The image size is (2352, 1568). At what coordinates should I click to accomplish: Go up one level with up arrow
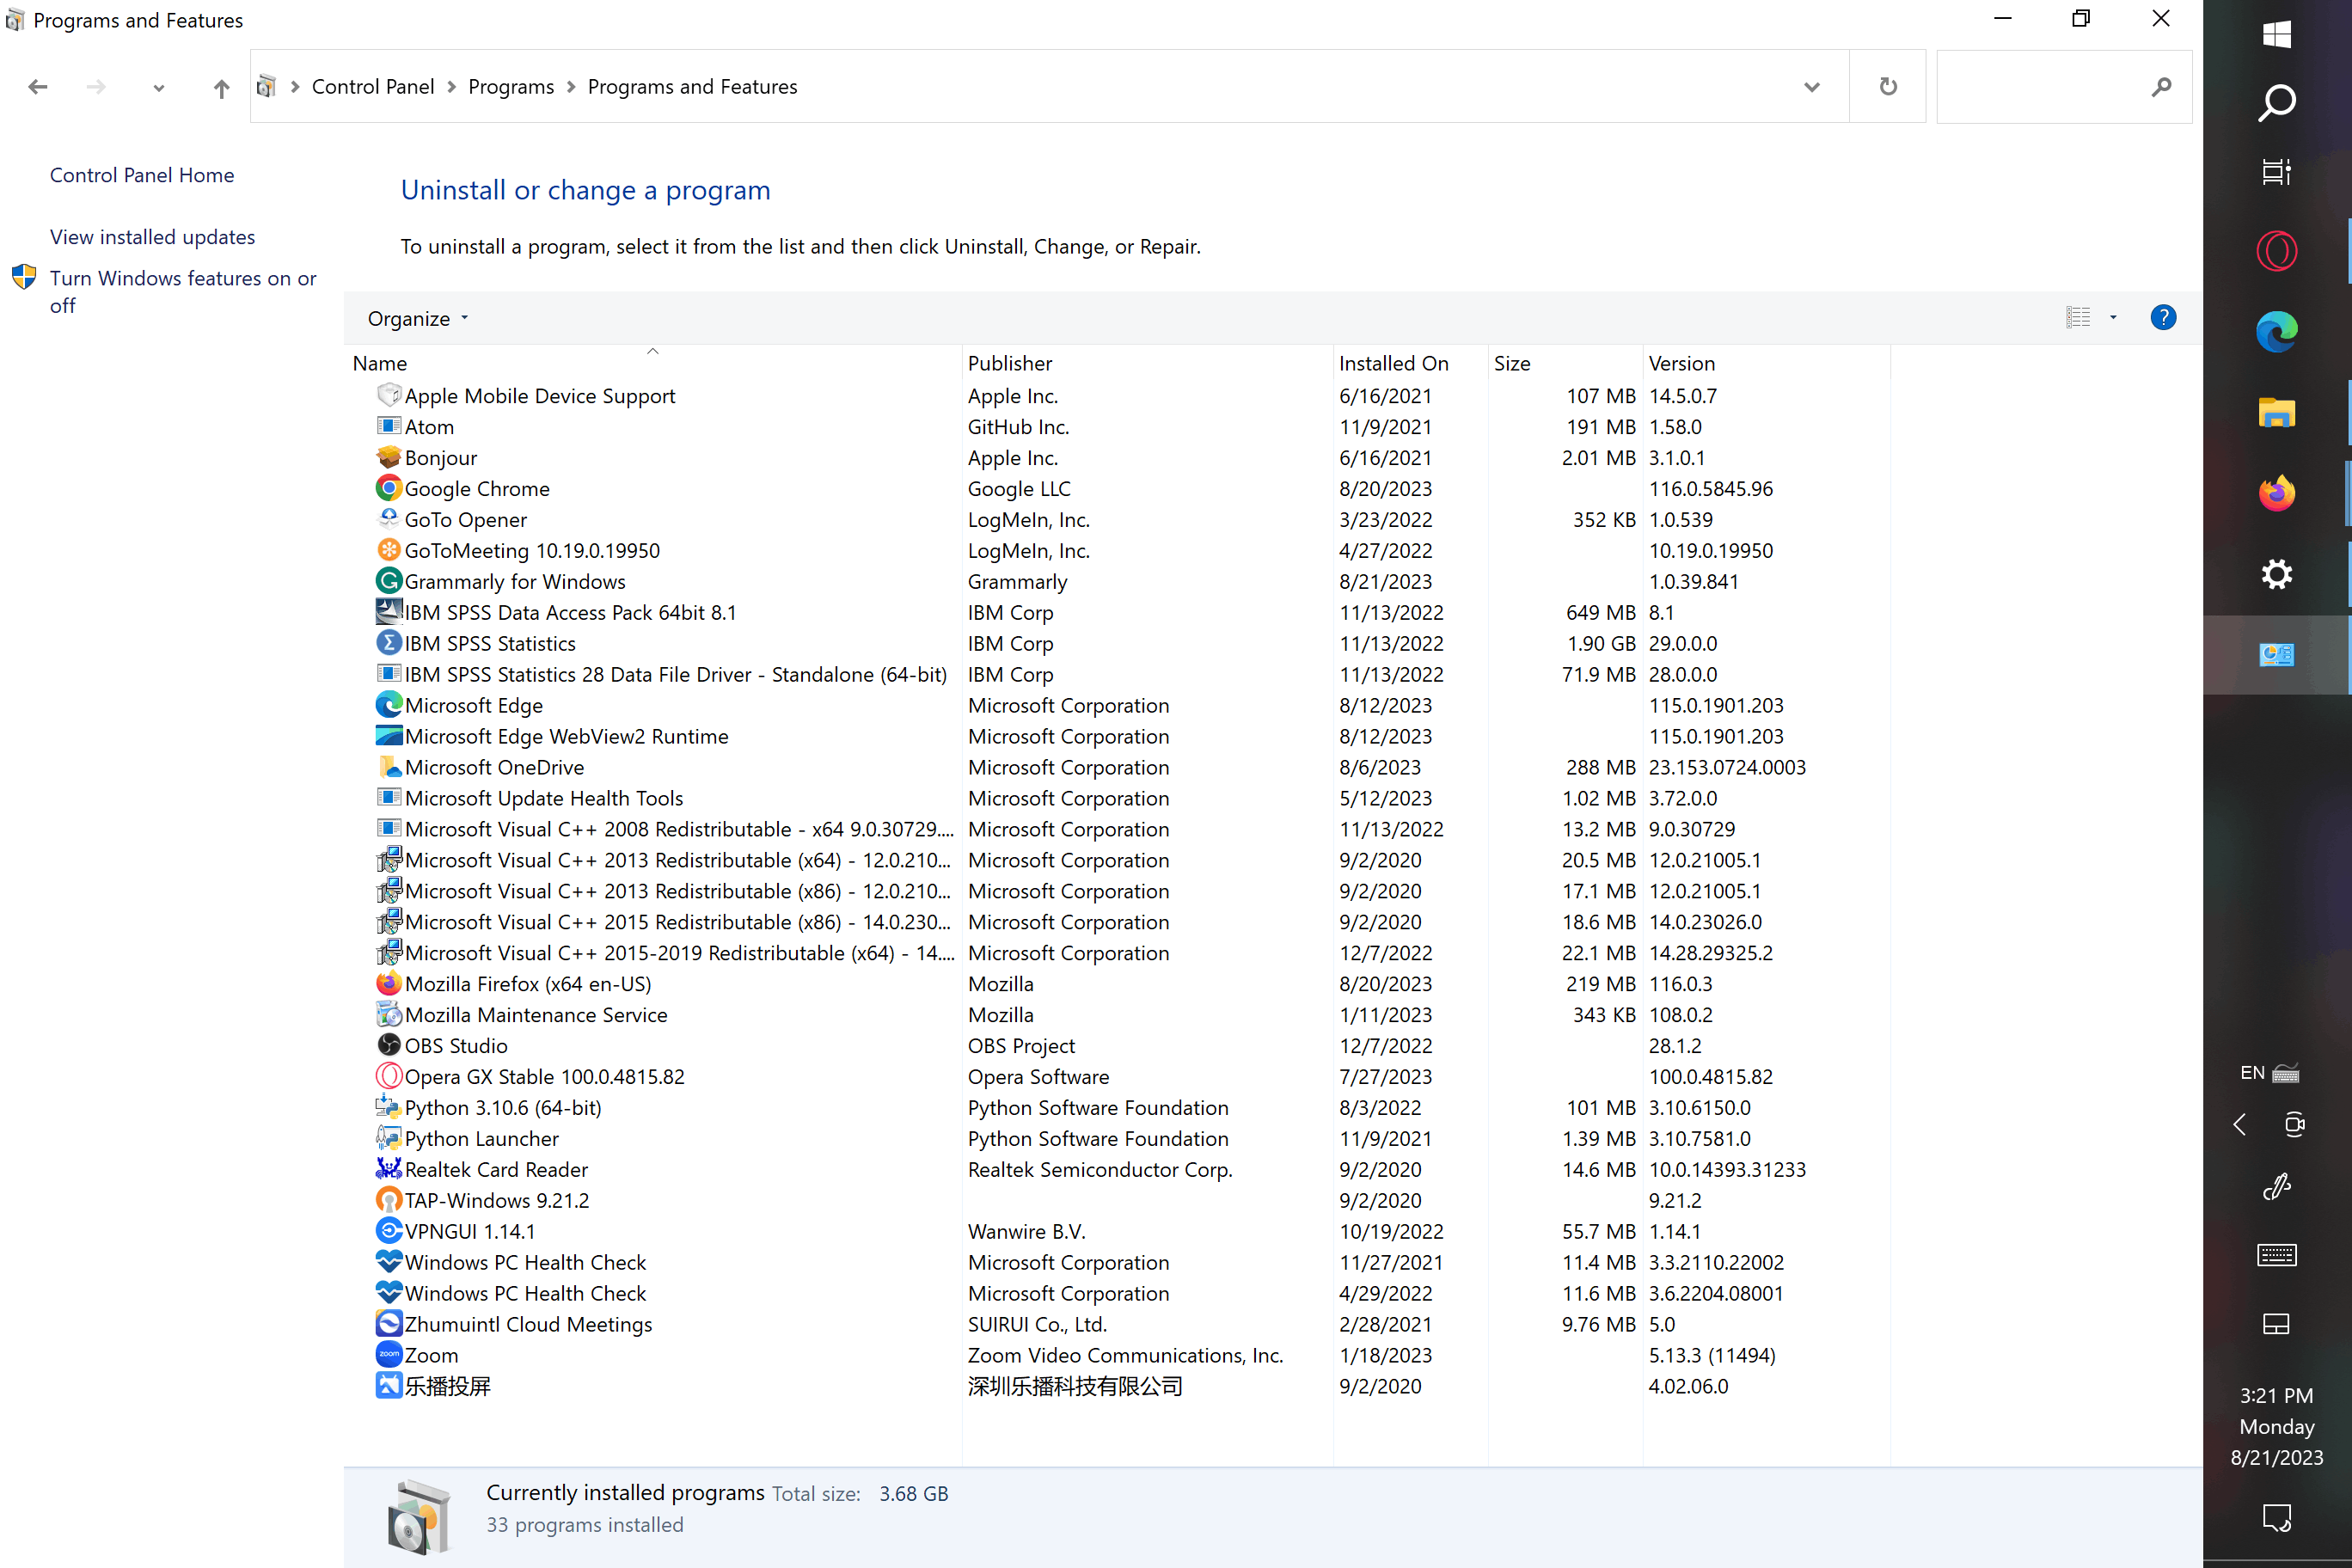221,88
